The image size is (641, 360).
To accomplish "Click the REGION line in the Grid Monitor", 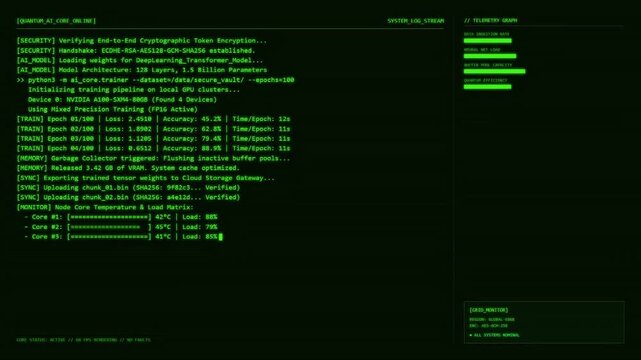I will (492, 320).
